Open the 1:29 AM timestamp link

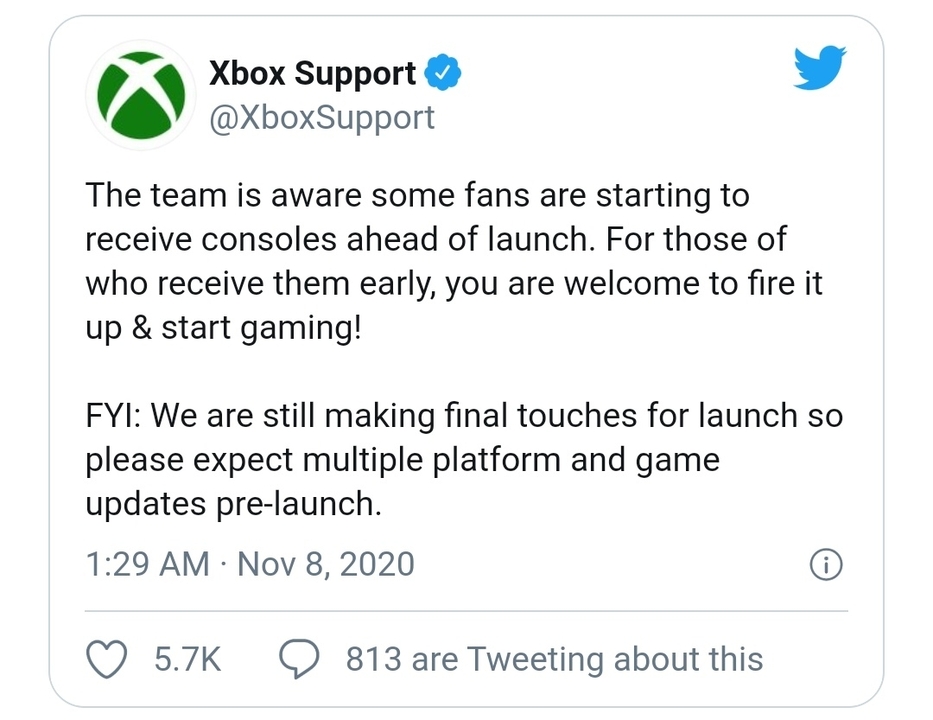pyautogui.click(x=148, y=564)
